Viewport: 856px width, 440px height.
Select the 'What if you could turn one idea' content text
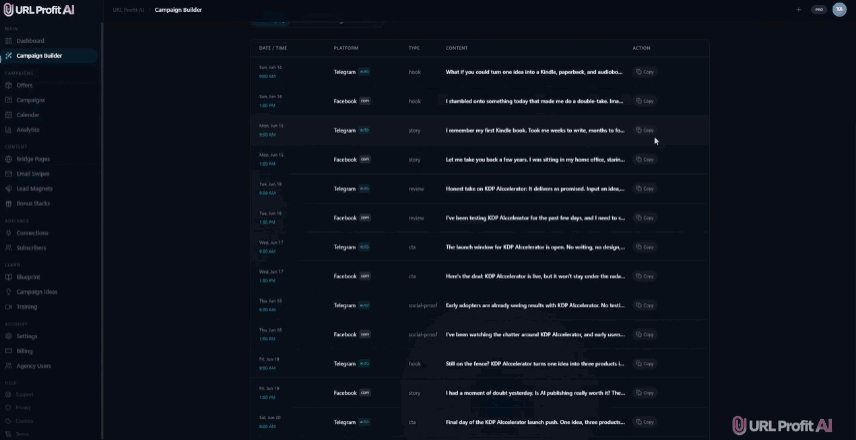tap(534, 72)
